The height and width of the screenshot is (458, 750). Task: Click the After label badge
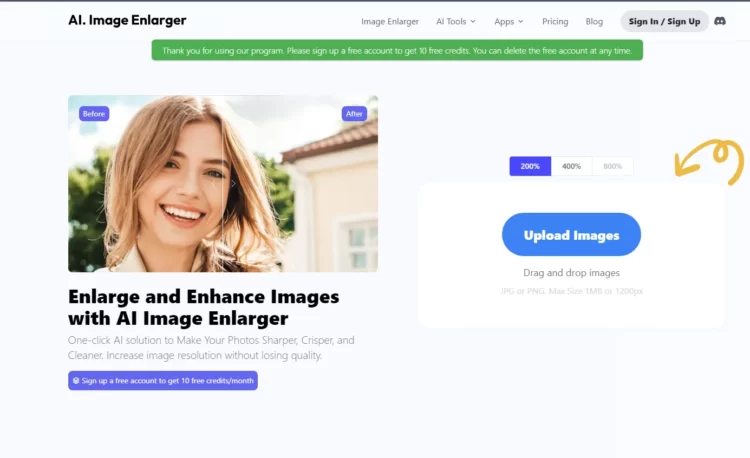click(x=354, y=114)
